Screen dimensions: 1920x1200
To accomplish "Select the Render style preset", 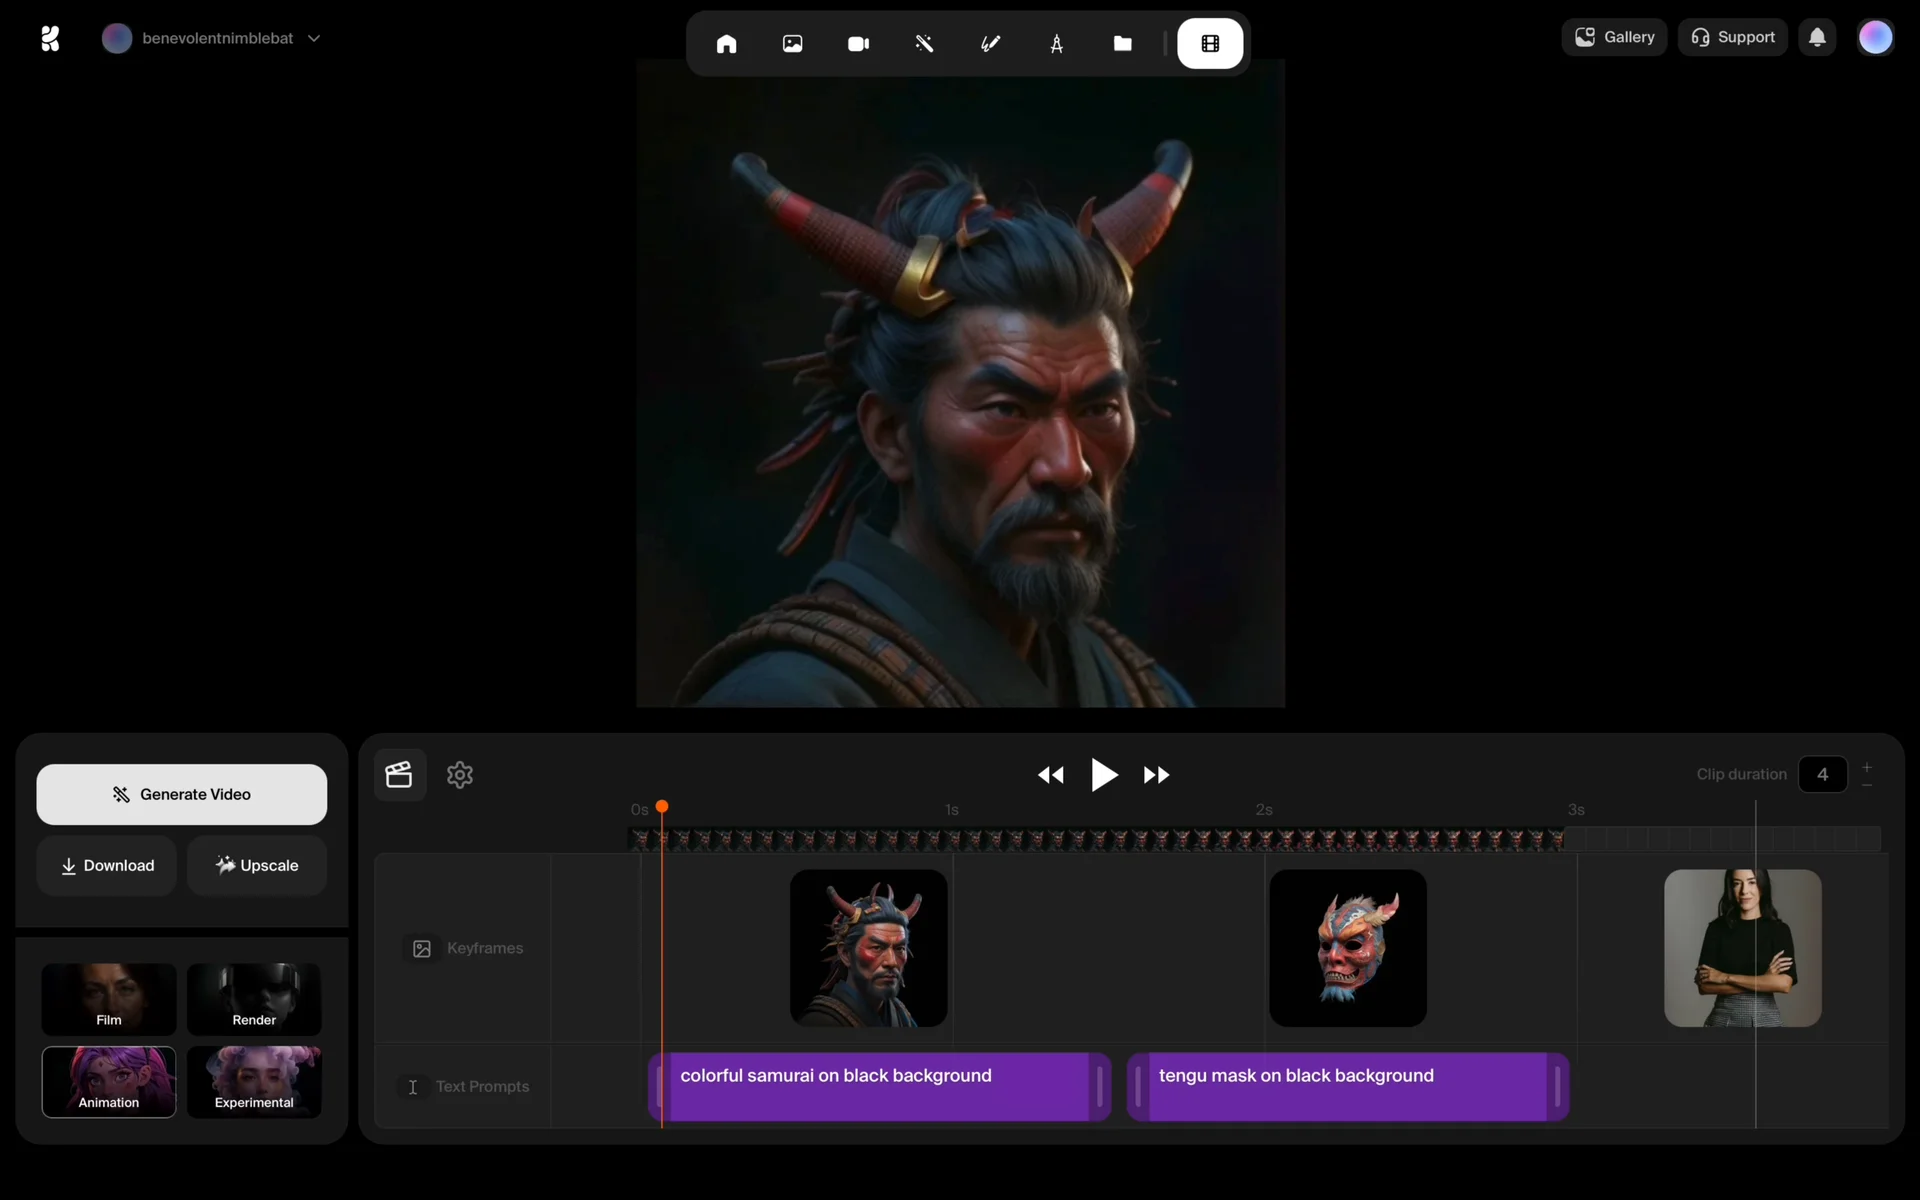I will pos(254,998).
